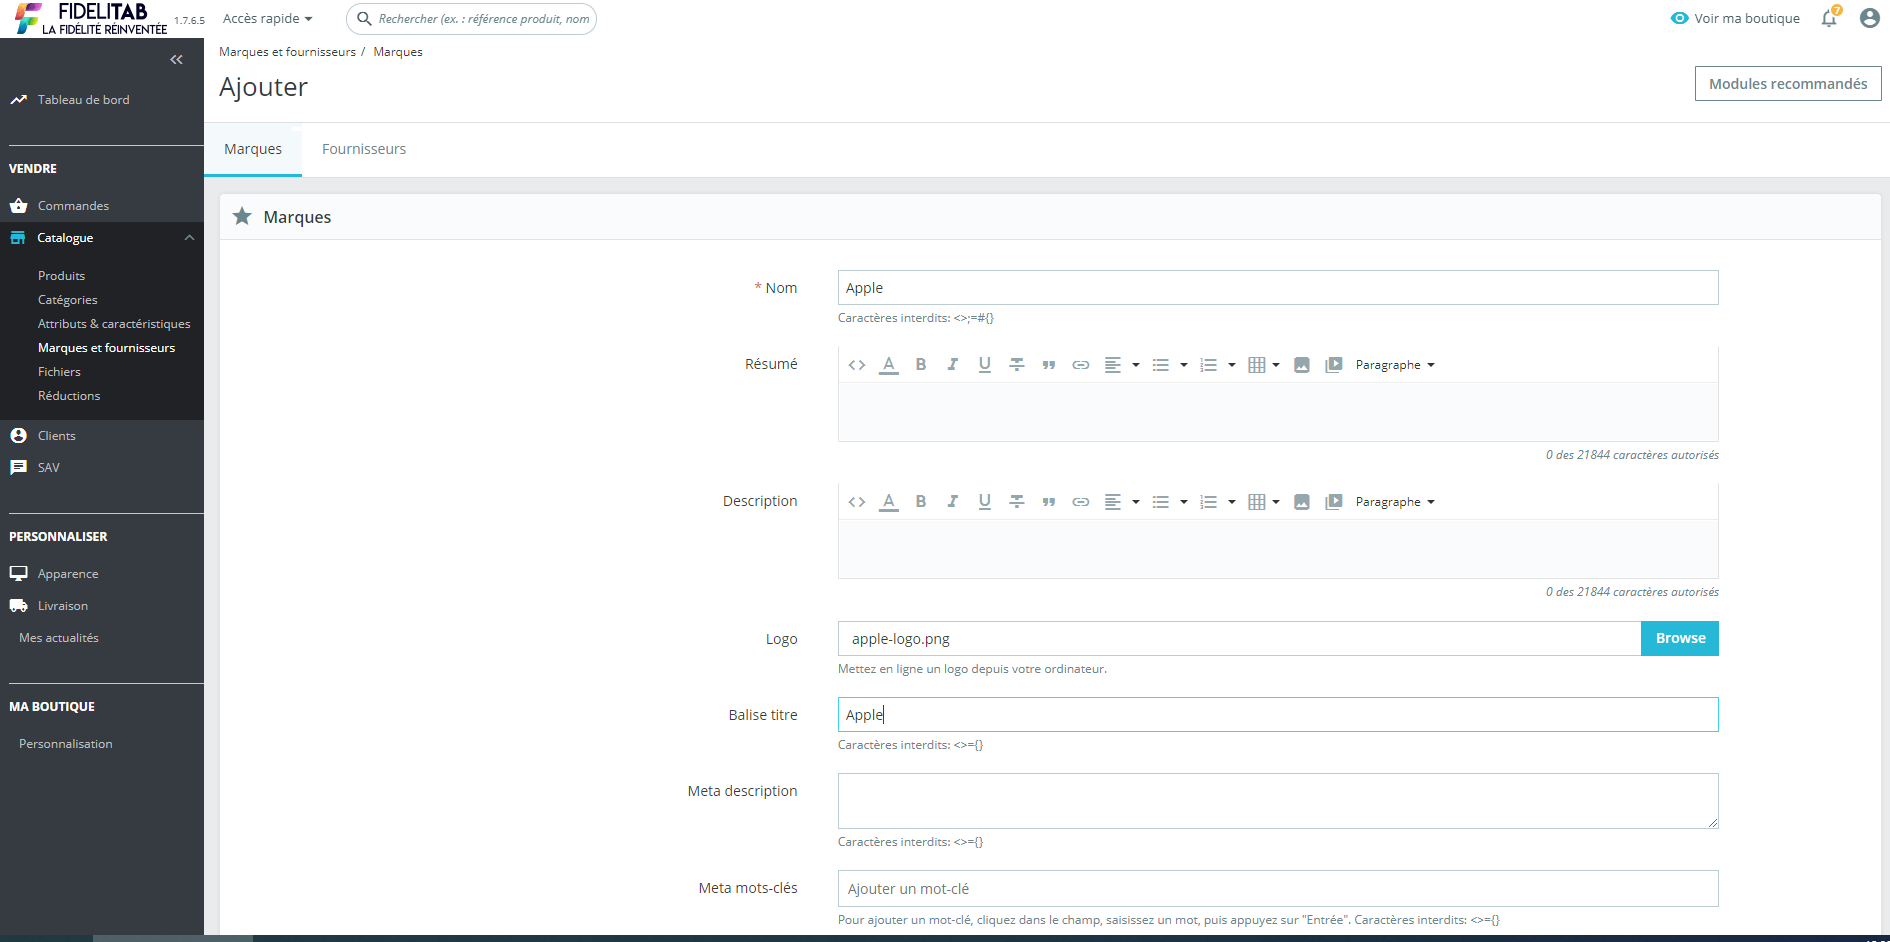
Task: Open text color tool in Résumé editor
Action: pyautogui.click(x=889, y=365)
